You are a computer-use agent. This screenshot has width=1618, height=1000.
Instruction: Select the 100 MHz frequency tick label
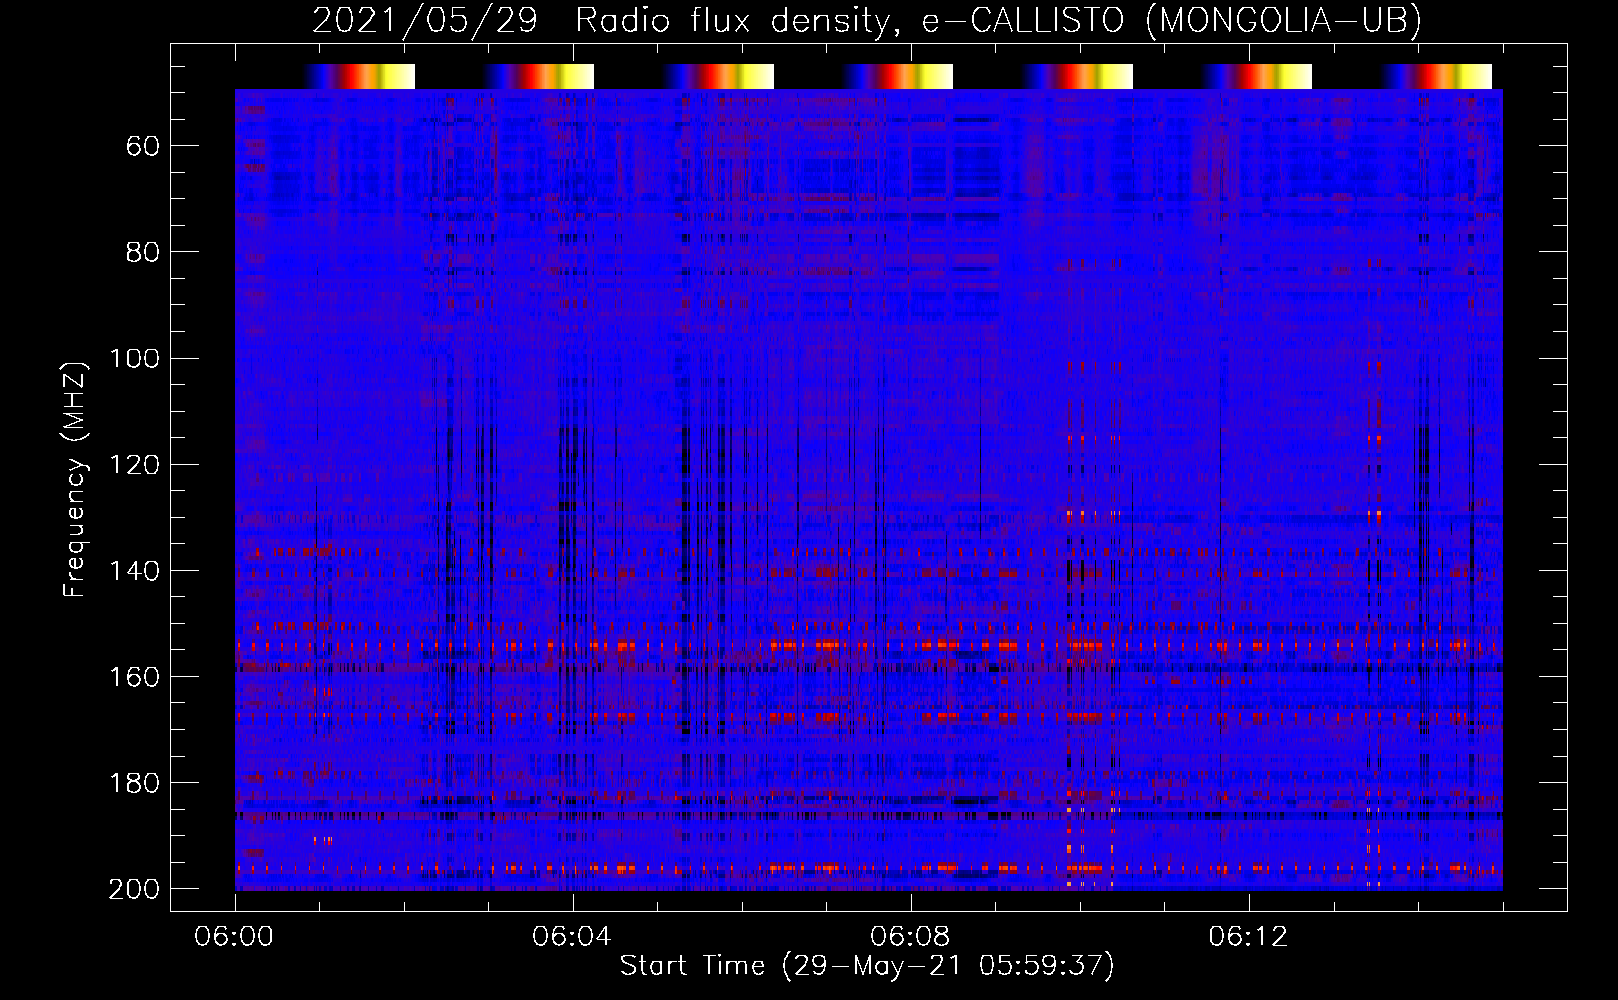(x=135, y=358)
